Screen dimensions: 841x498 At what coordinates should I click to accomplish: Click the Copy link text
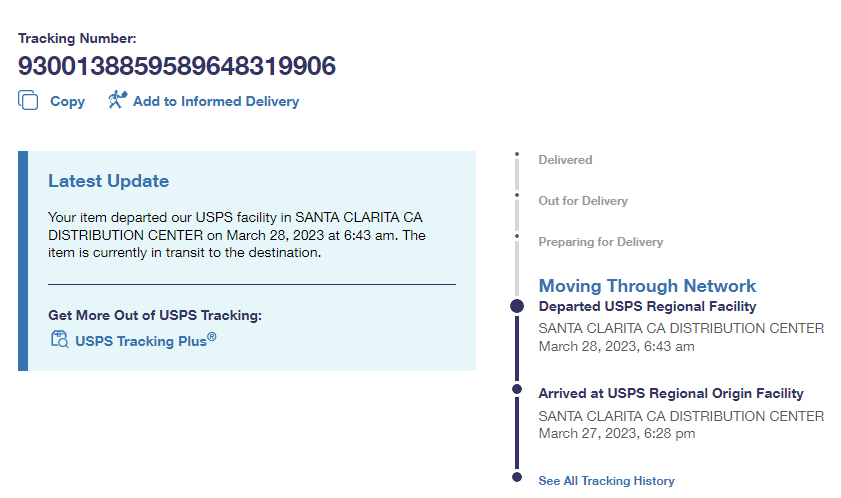click(x=67, y=101)
